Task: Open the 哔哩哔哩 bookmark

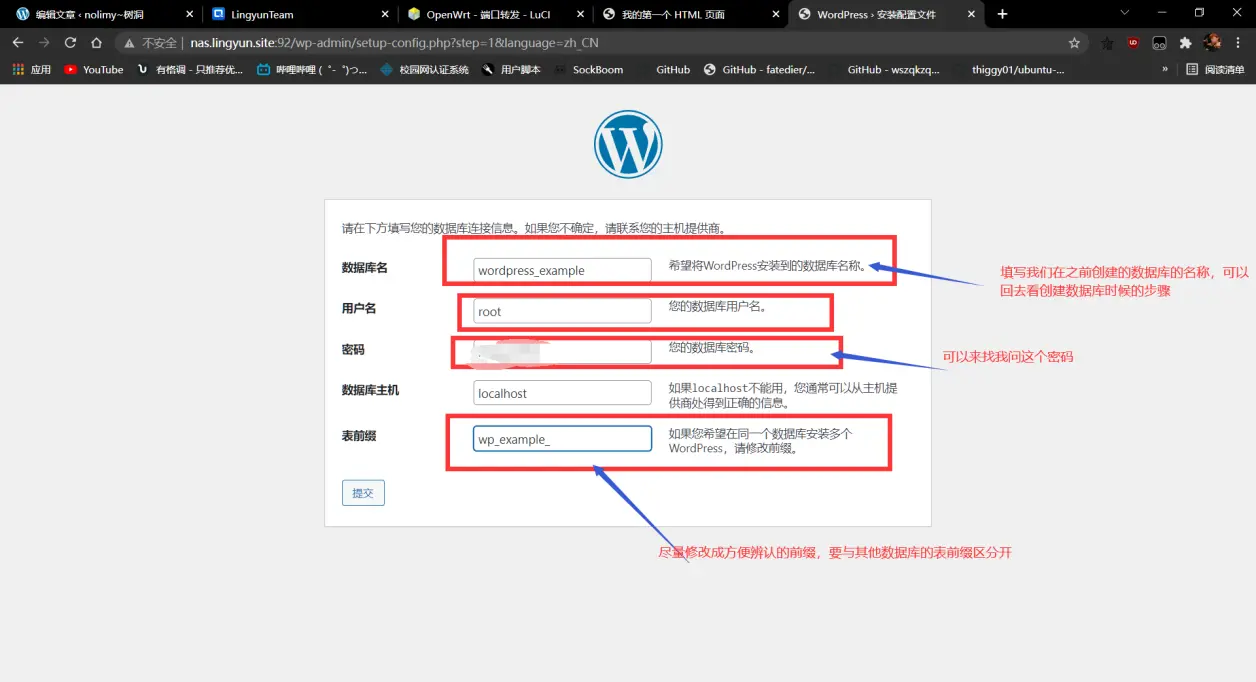Action: (x=312, y=70)
